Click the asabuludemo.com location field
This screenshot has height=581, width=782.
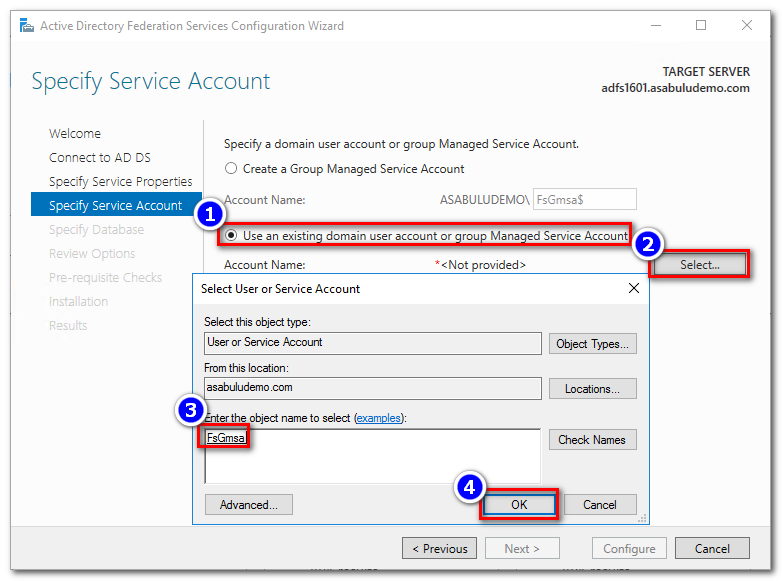(x=373, y=388)
